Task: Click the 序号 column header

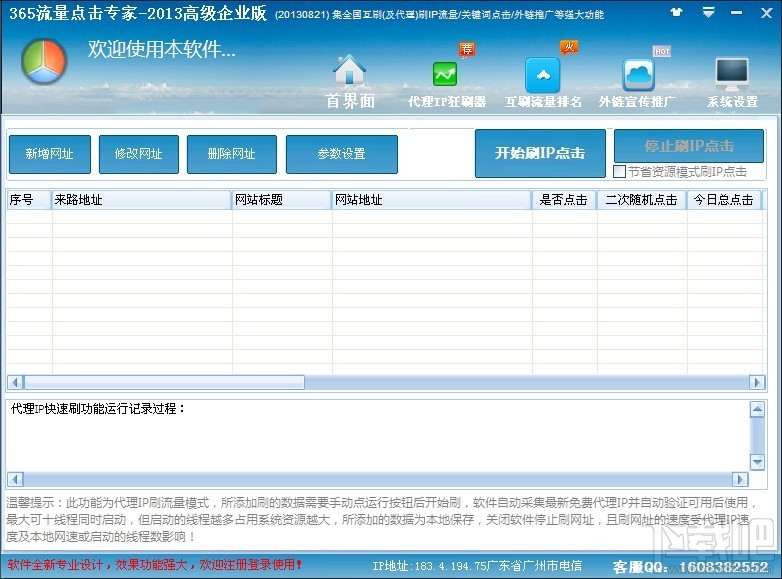Action: coord(29,200)
